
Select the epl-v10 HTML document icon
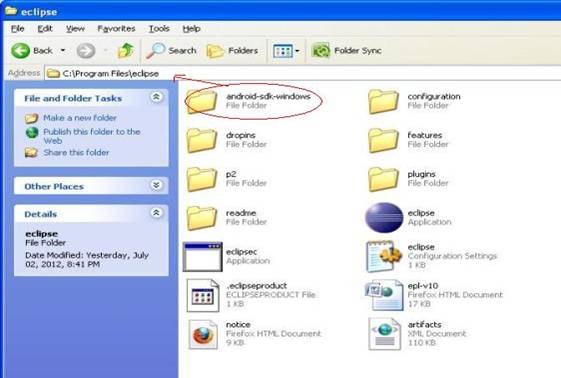[x=384, y=295]
